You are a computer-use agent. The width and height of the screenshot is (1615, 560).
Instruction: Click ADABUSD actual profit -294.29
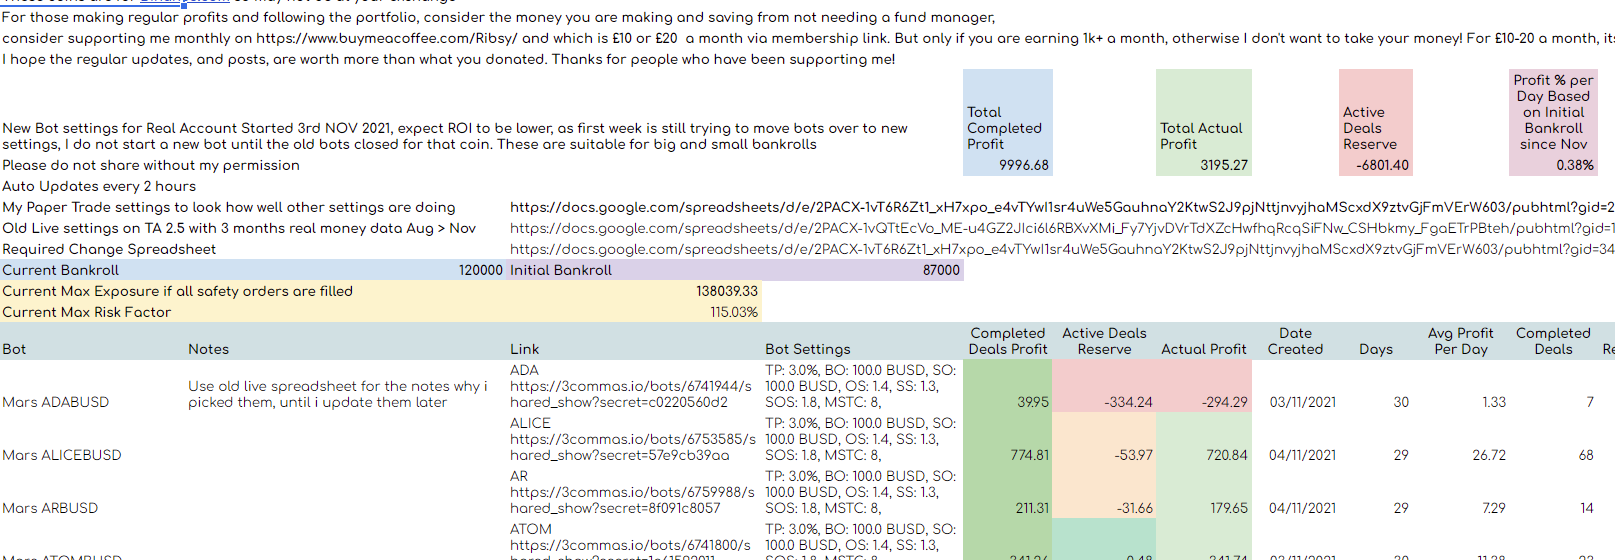pos(1224,402)
